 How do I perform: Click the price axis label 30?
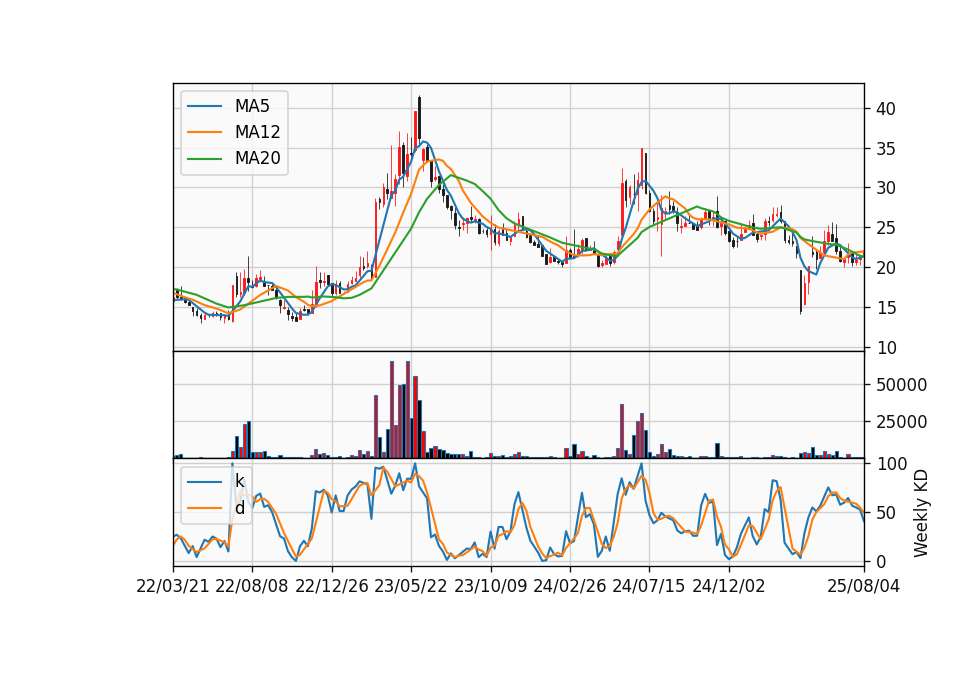(x=886, y=188)
